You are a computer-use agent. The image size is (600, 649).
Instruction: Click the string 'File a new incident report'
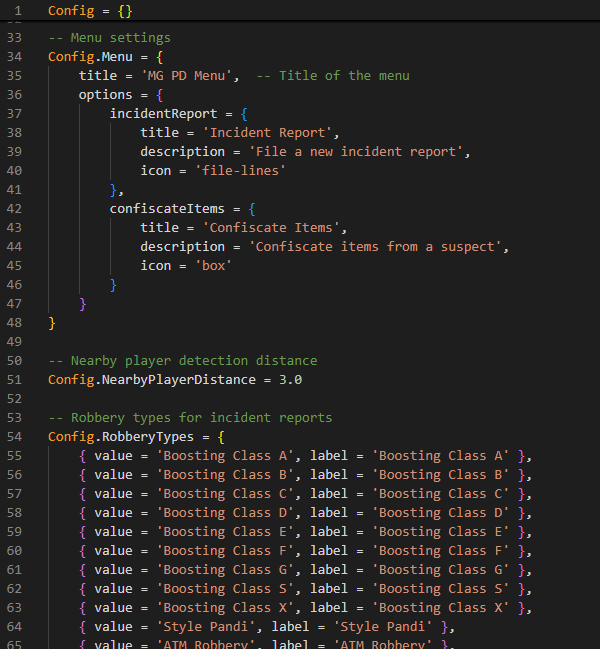click(356, 152)
